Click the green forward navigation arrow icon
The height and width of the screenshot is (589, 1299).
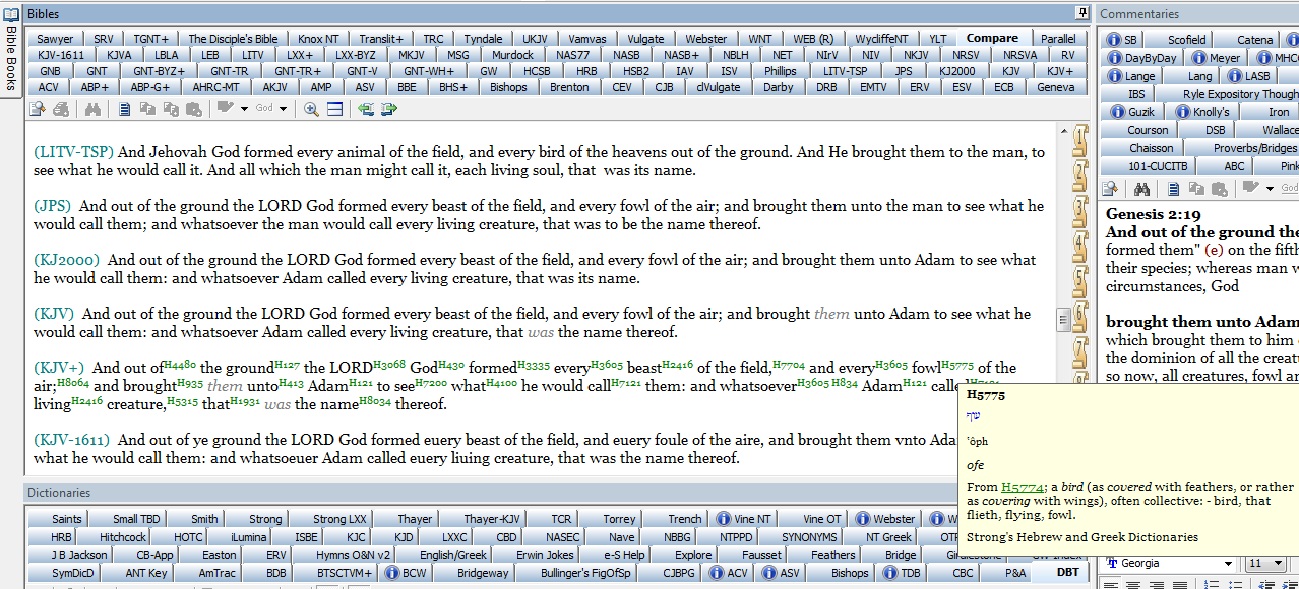coord(388,109)
